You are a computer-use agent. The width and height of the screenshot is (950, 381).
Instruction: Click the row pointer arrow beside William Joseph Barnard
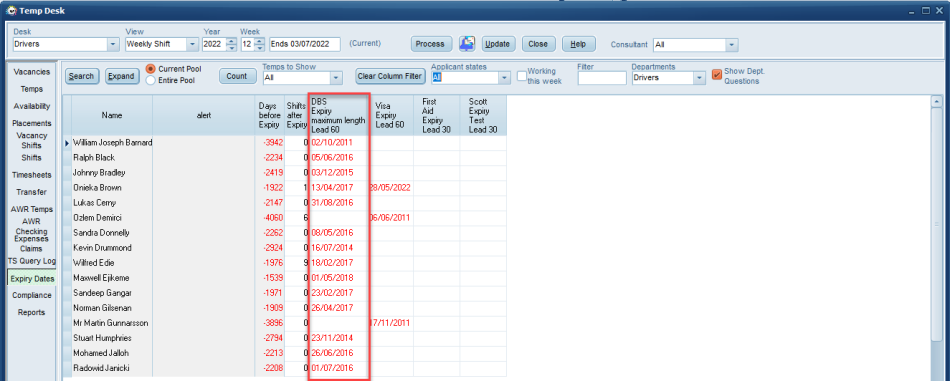pyautogui.click(x=67, y=143)
